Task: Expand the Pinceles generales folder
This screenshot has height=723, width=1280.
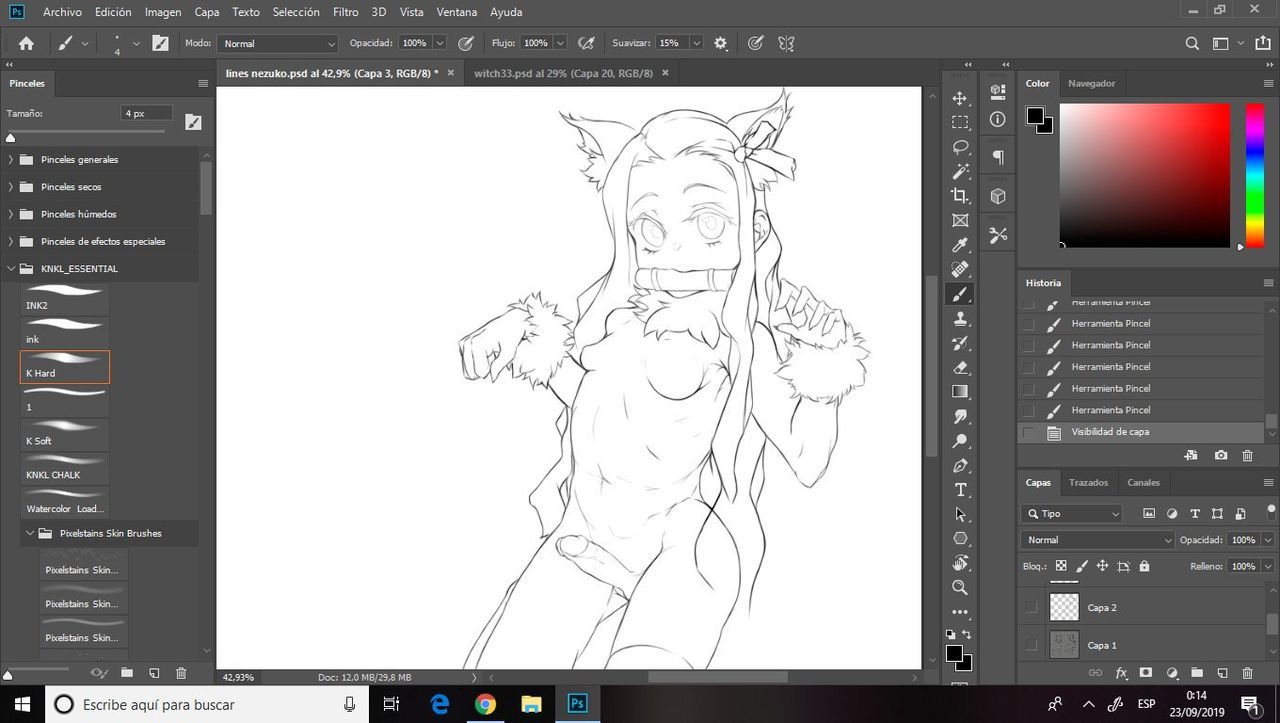Action: click(11, 160)
